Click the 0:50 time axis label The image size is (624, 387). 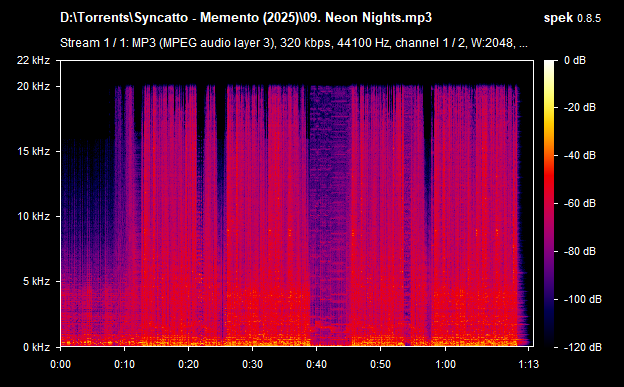pyautogui.click(x=381, y=364)
